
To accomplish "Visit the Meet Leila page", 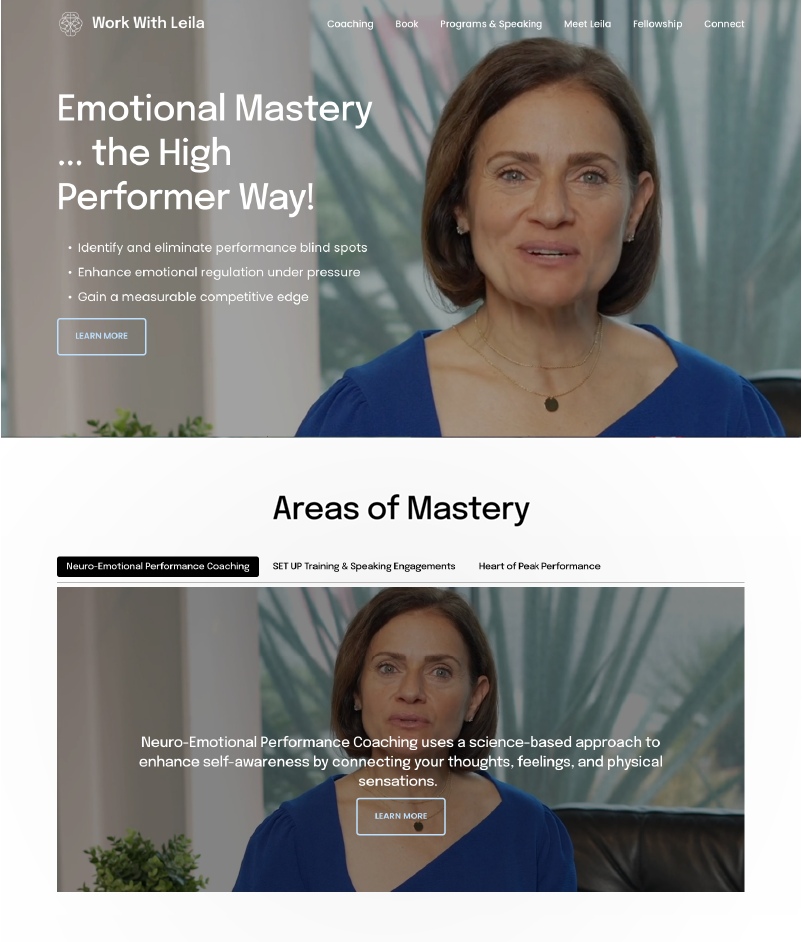I will point(587,24).
